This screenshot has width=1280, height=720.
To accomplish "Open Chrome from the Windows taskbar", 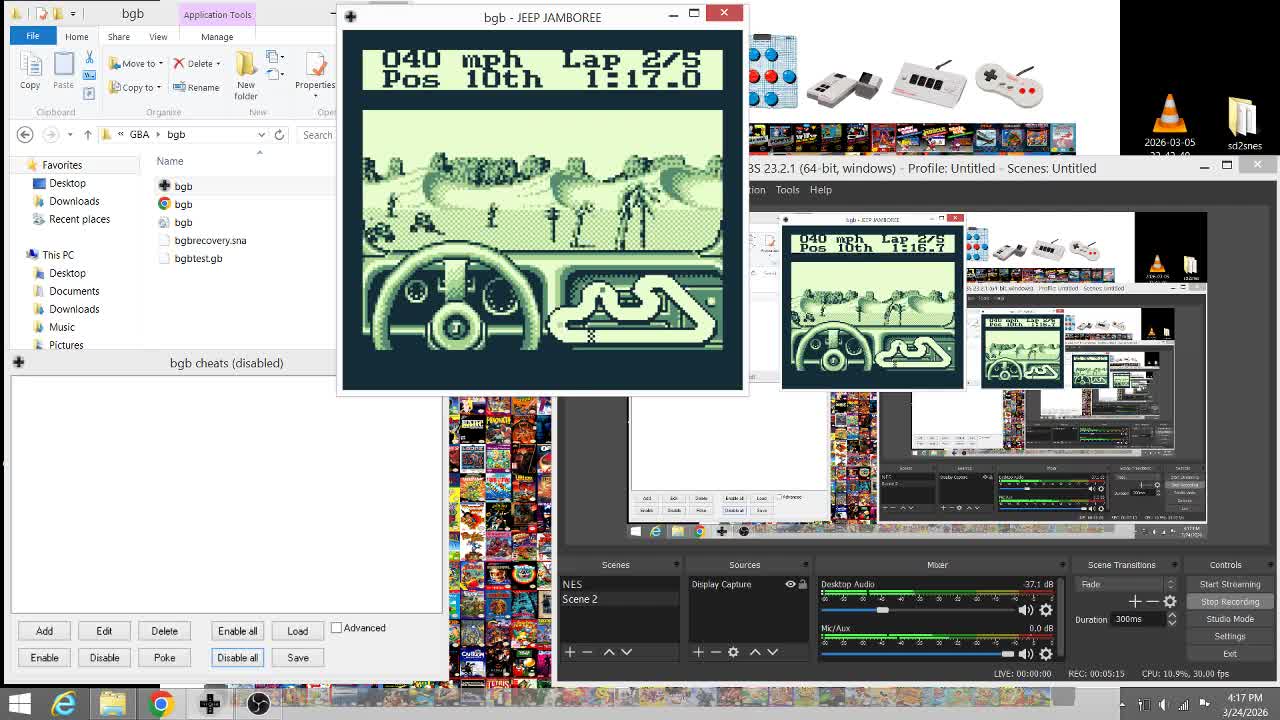I will point(161,704).
